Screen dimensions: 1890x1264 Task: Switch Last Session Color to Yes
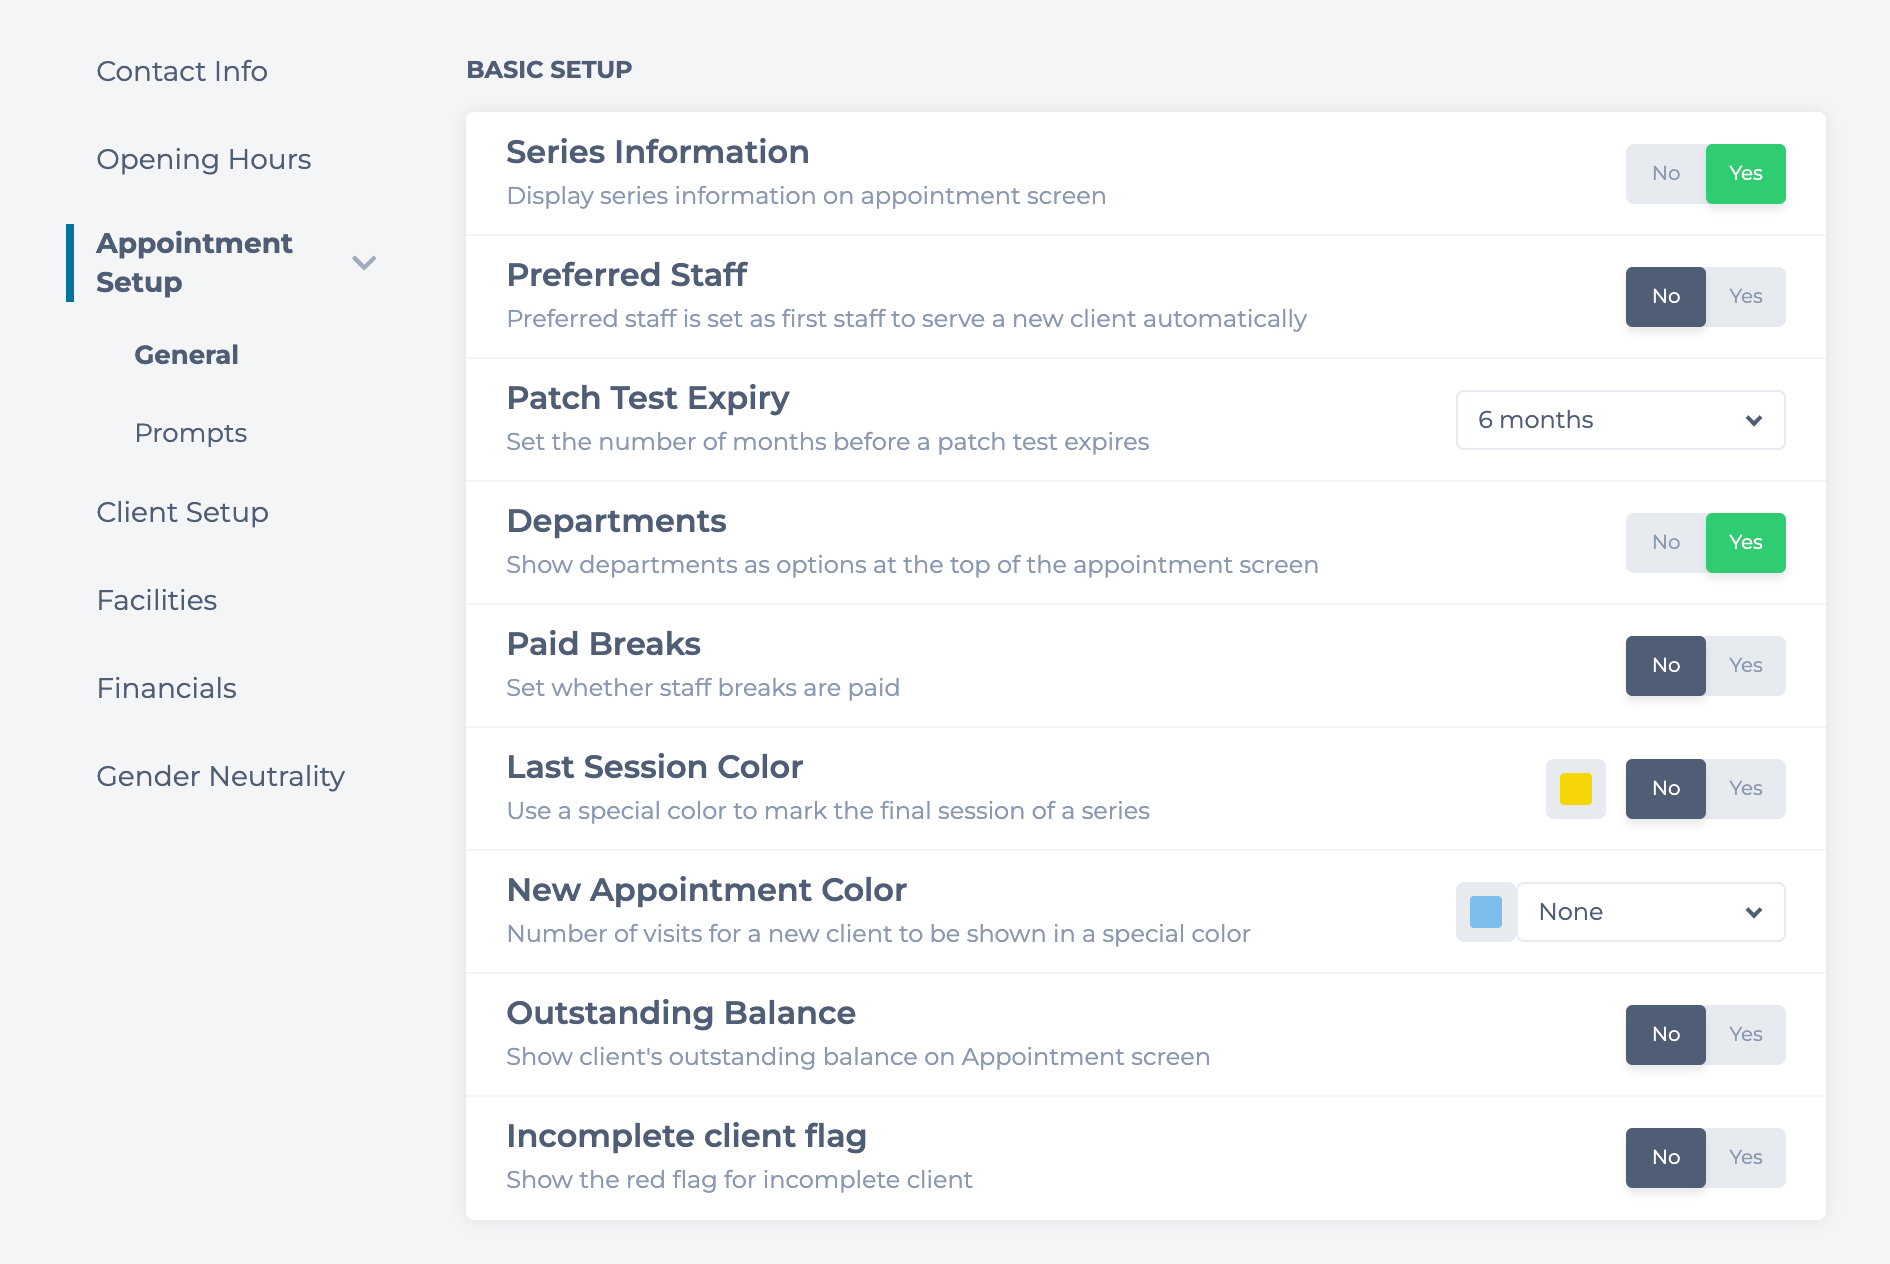point(1745,789)
